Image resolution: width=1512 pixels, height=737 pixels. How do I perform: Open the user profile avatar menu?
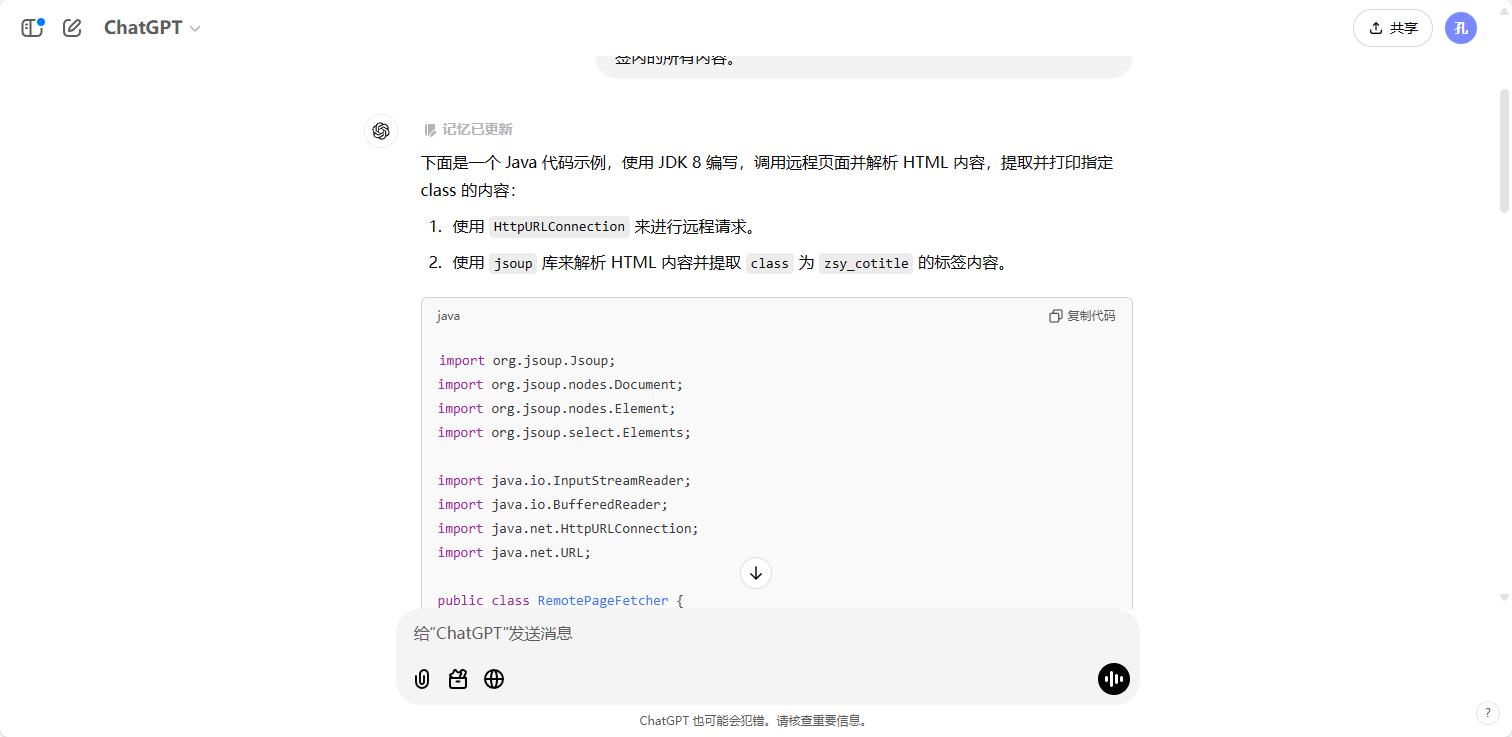(1460, 28)
